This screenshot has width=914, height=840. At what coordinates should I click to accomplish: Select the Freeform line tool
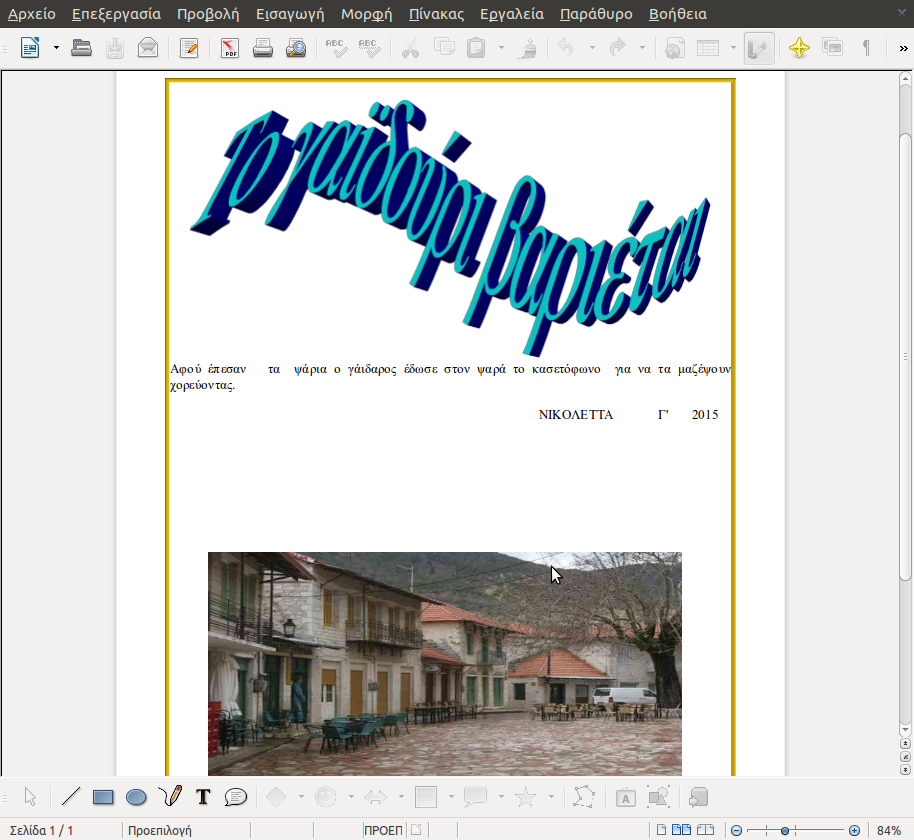170,796
